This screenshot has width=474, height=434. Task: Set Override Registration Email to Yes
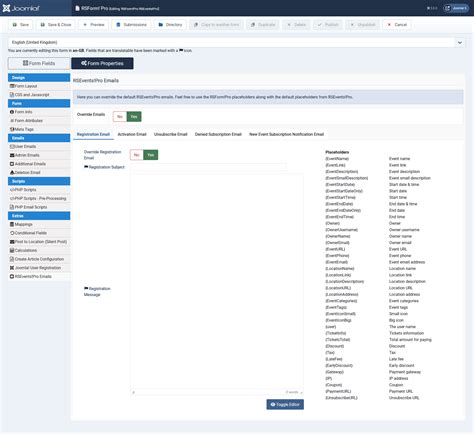click(x=151, y=155)
